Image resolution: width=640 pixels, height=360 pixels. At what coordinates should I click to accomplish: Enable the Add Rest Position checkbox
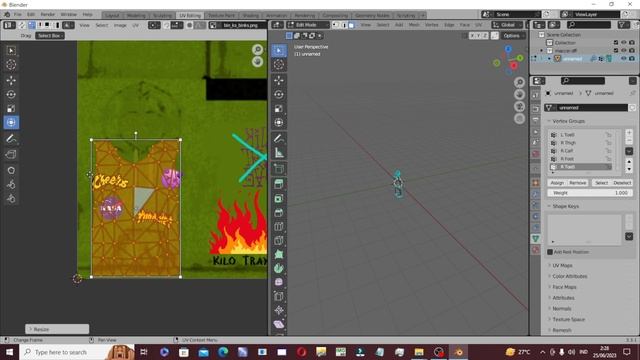[x=550, y=252]
